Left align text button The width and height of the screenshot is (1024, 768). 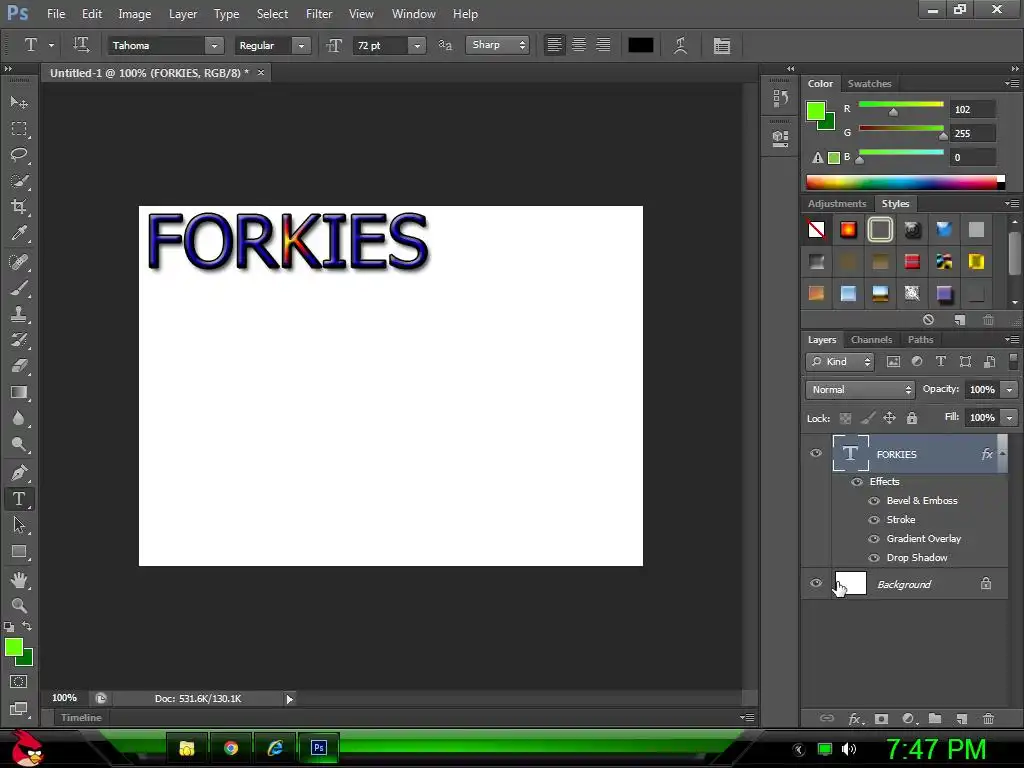pyautogui.click(x=554, y=45)
